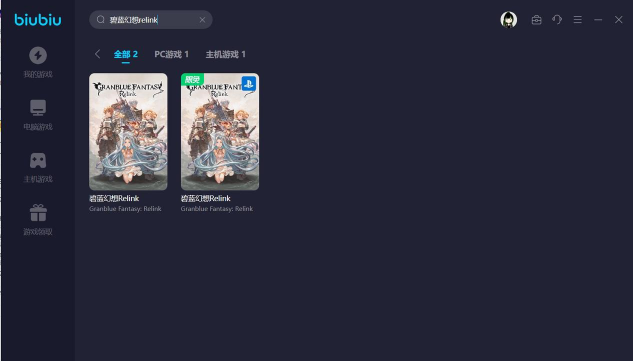
Task: Switch to the PC游戏 1 tab
Action: click(172, 54)
